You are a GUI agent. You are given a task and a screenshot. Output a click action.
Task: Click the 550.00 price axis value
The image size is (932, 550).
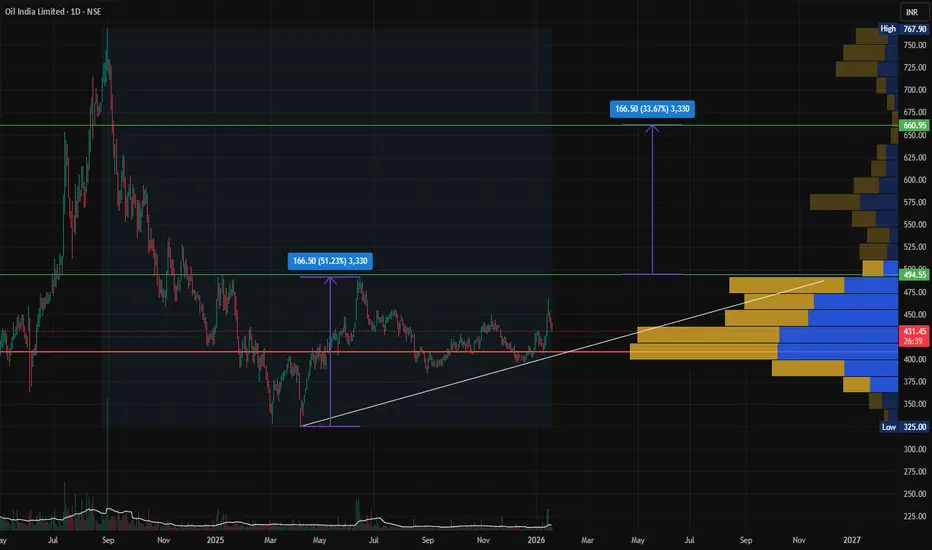coord(915,225)
